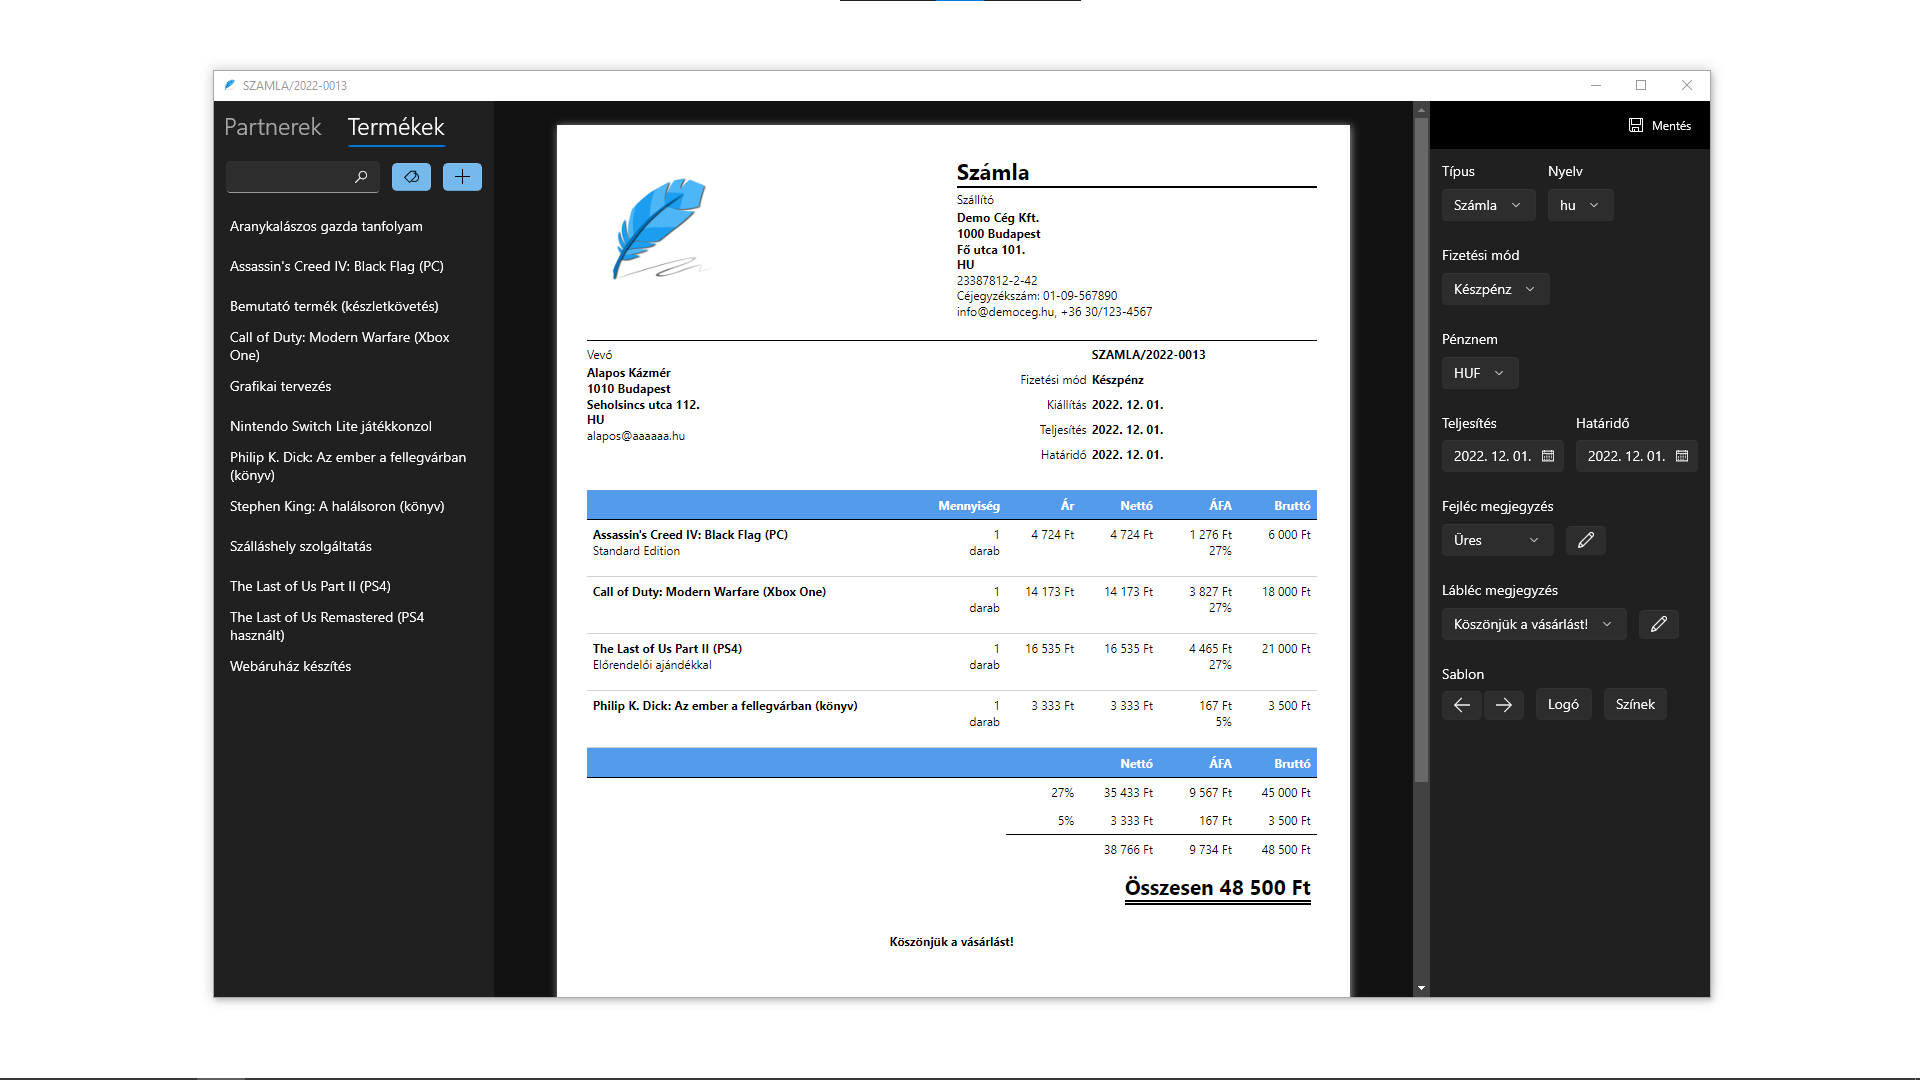The height and width of the screenshot is (1080, 1920).
Task: Open the Teljesítés date calendar icon
Action: (x=1548, y=456)
